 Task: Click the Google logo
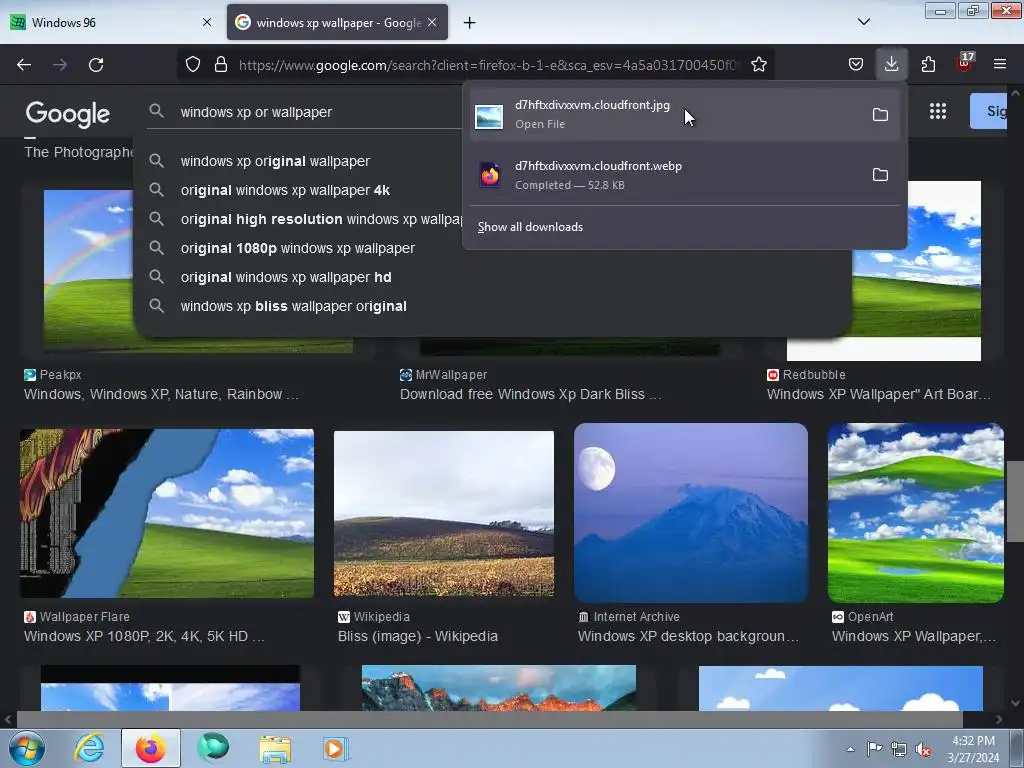pos(67,114)
